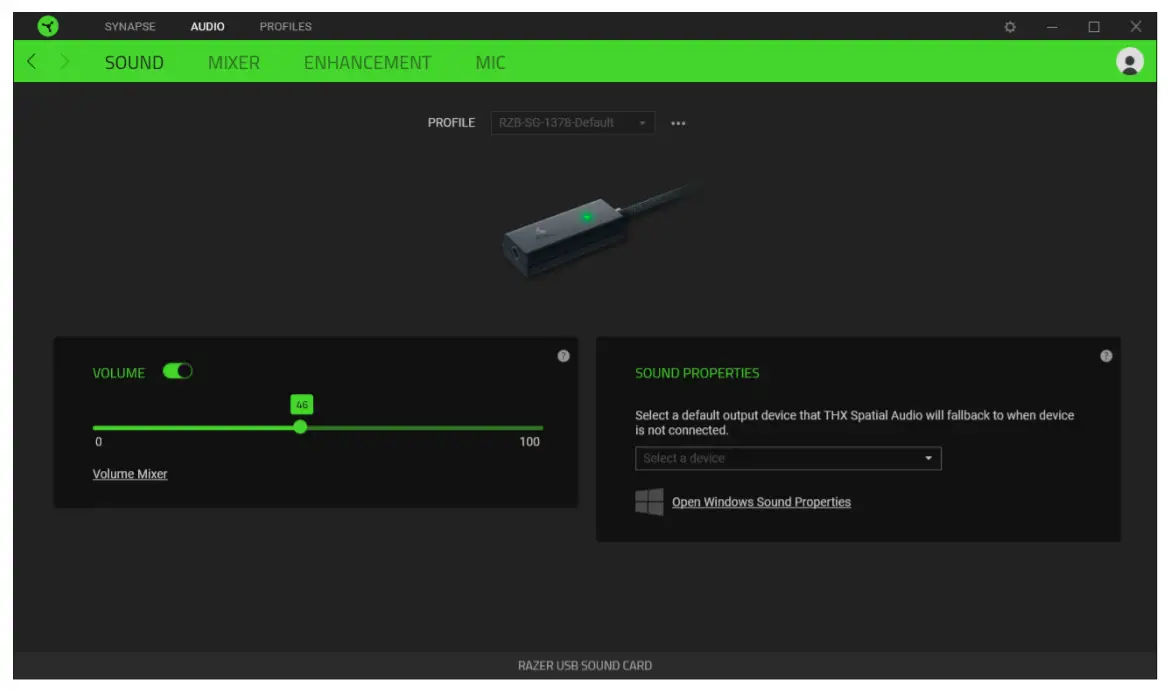This screenshot has width=1173, height=693.
Task: Click the user account icon
Action: (x=1129, y=61)
